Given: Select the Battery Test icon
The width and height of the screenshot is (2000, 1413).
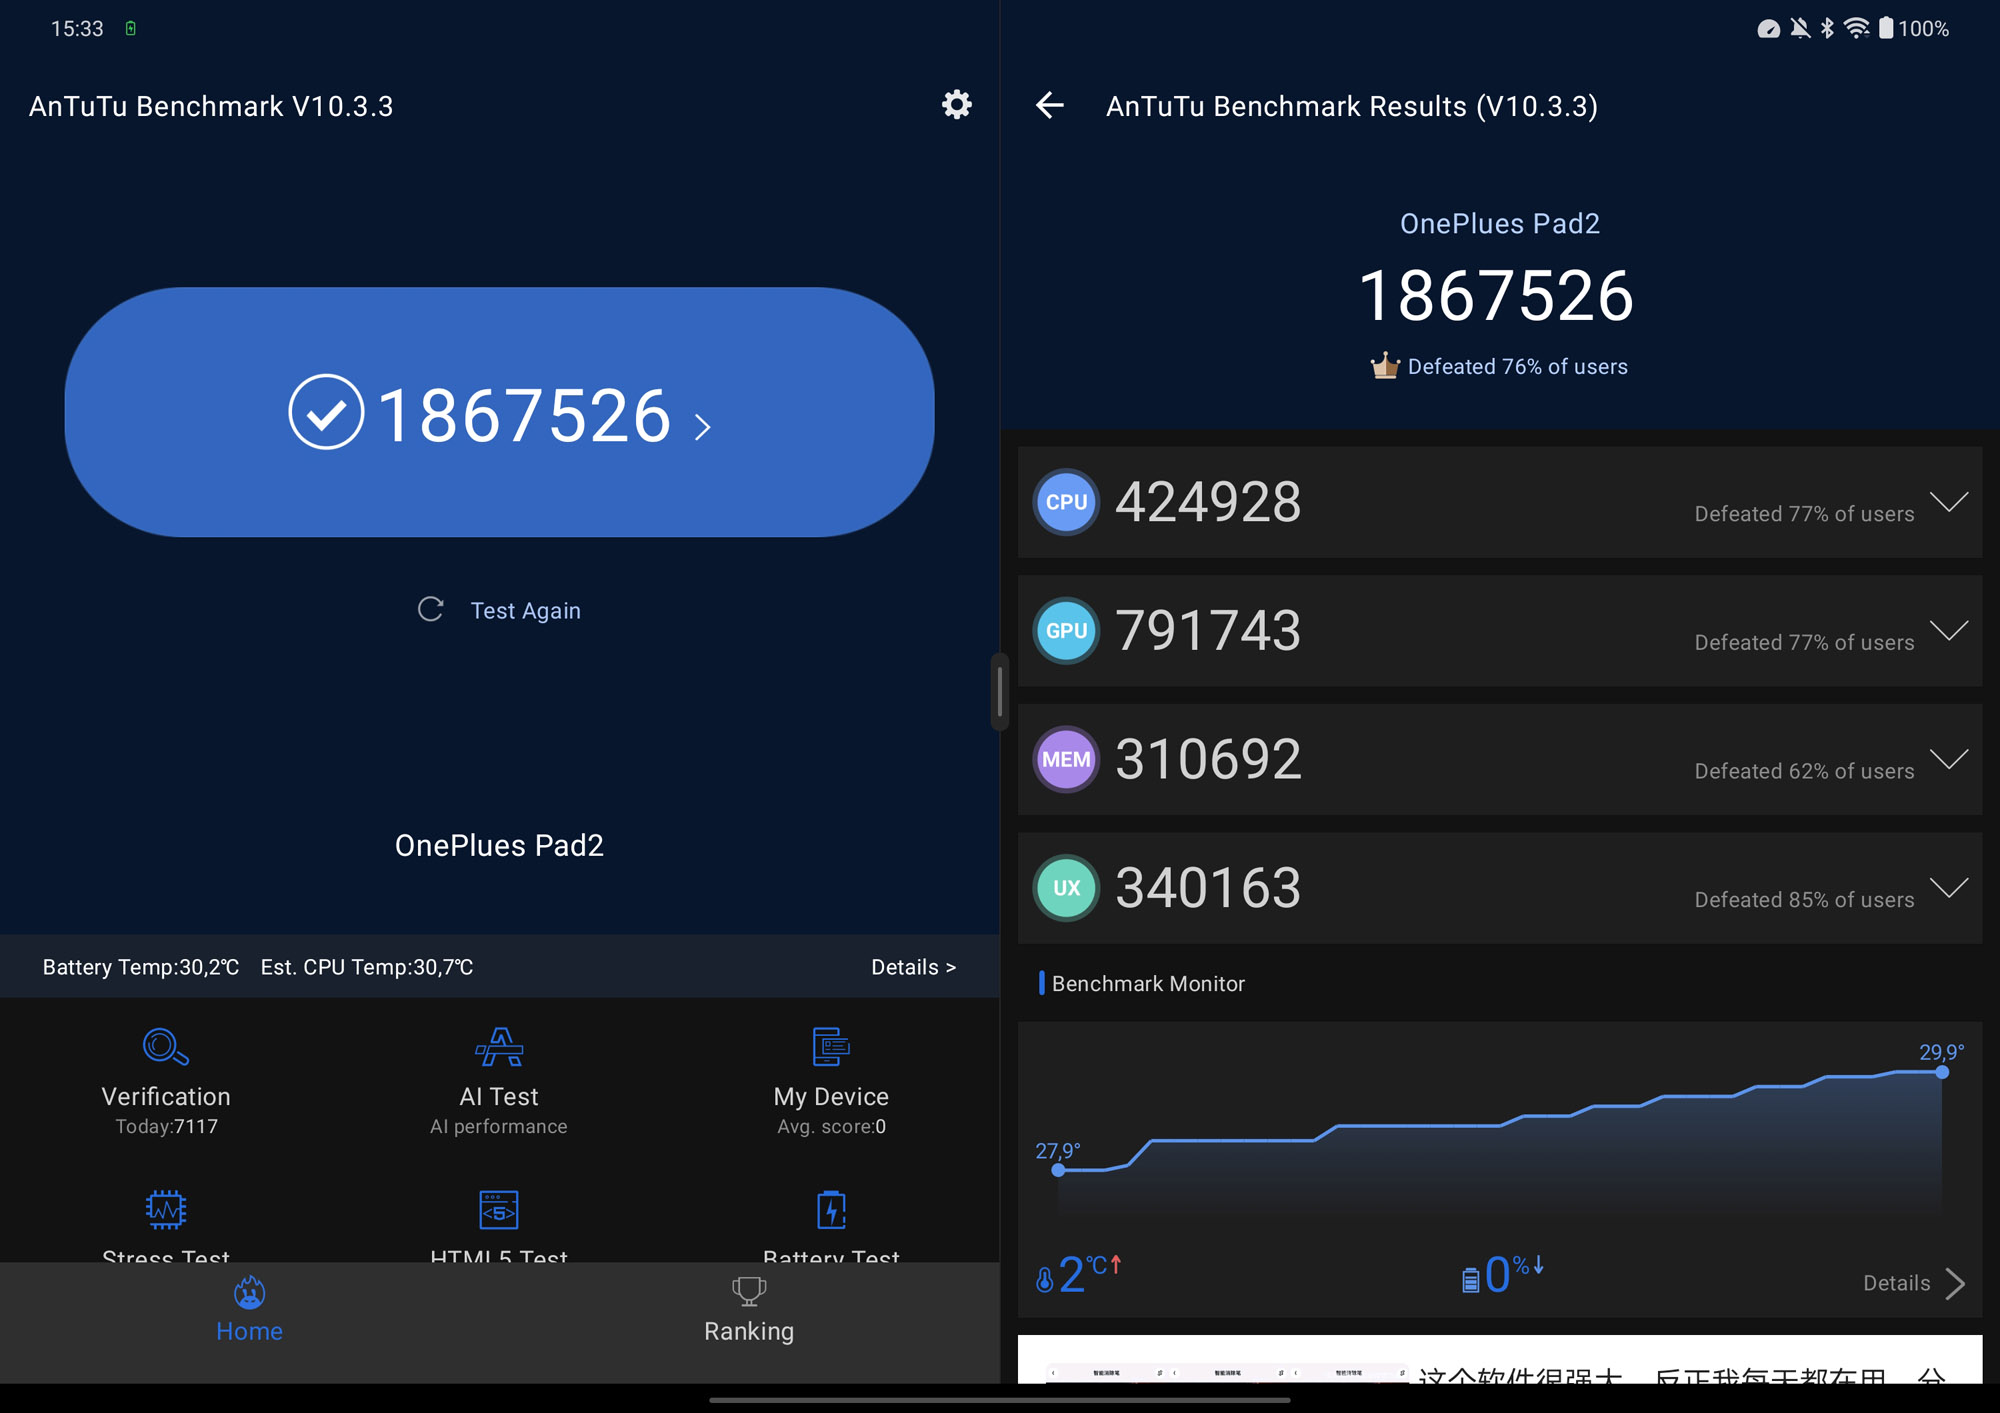Looking at the screenshot, I should click(831, 1209).
